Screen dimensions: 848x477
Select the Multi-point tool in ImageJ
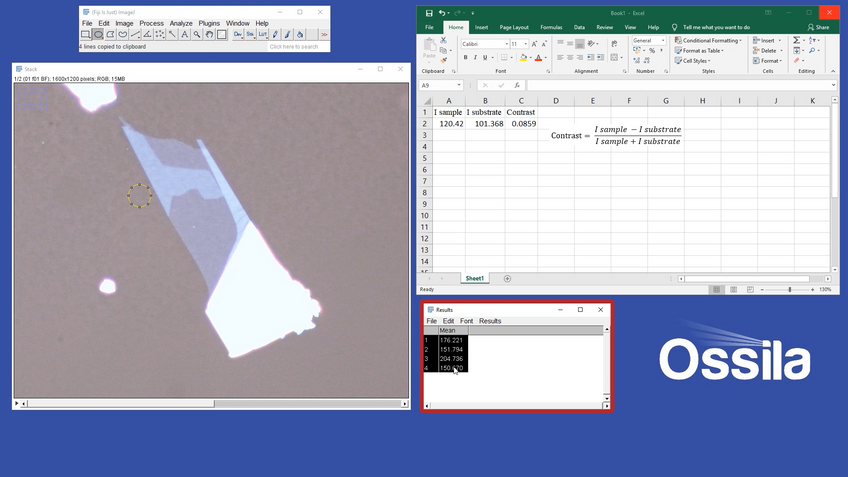160,34
